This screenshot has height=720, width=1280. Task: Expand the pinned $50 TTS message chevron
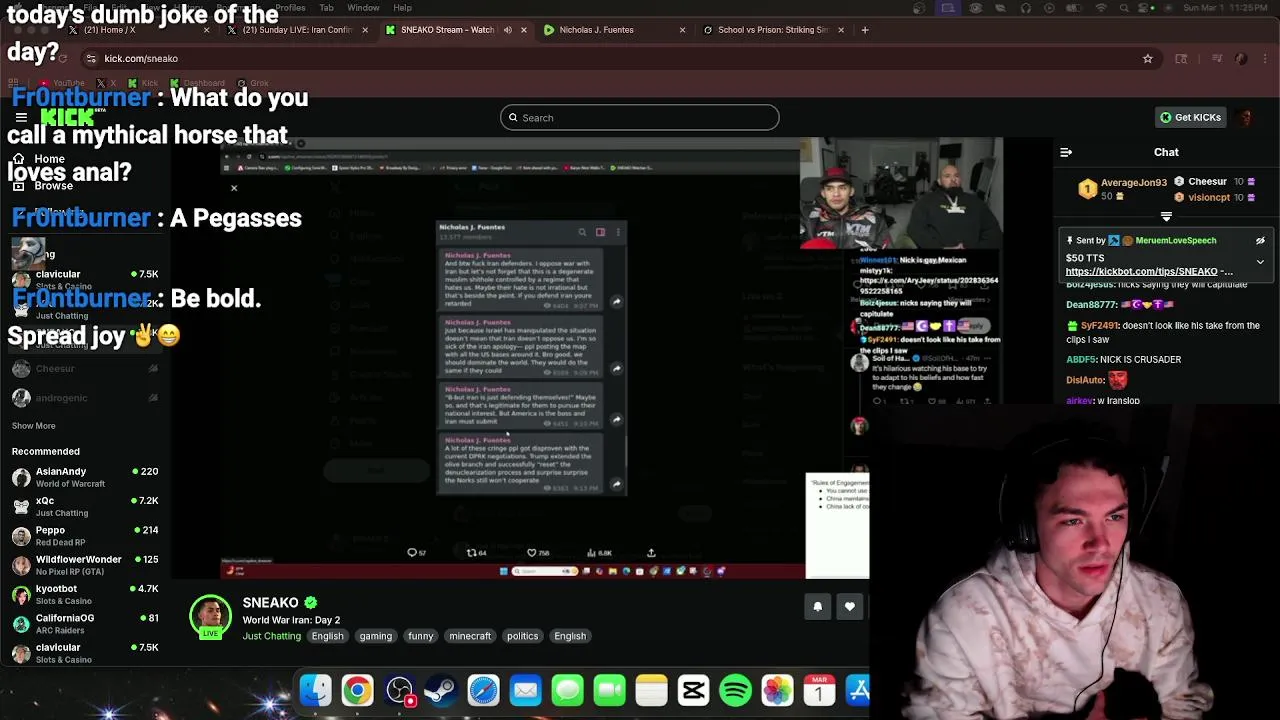1260,262
